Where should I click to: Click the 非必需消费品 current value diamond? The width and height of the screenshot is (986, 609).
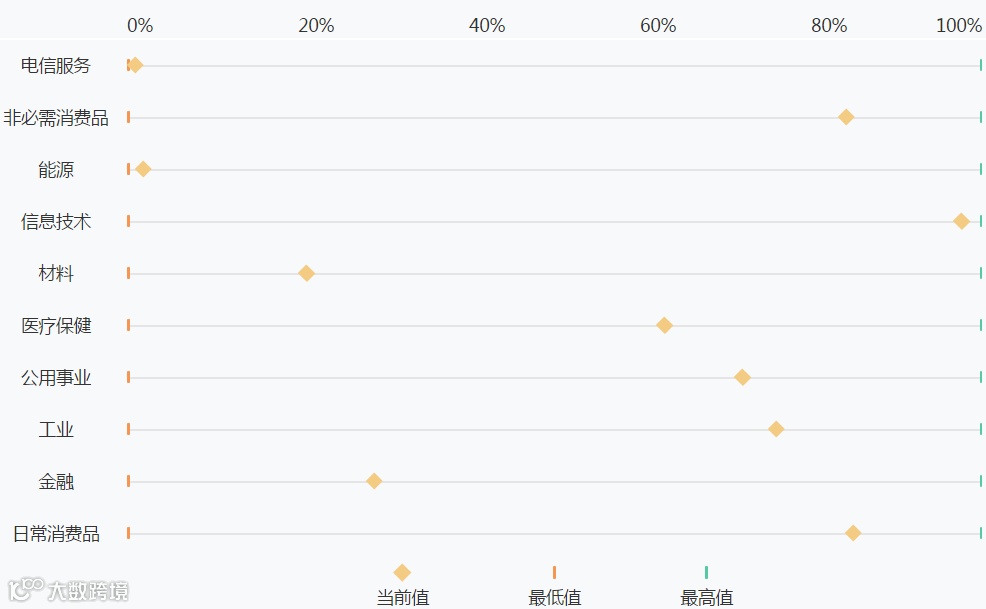point(846,117)
